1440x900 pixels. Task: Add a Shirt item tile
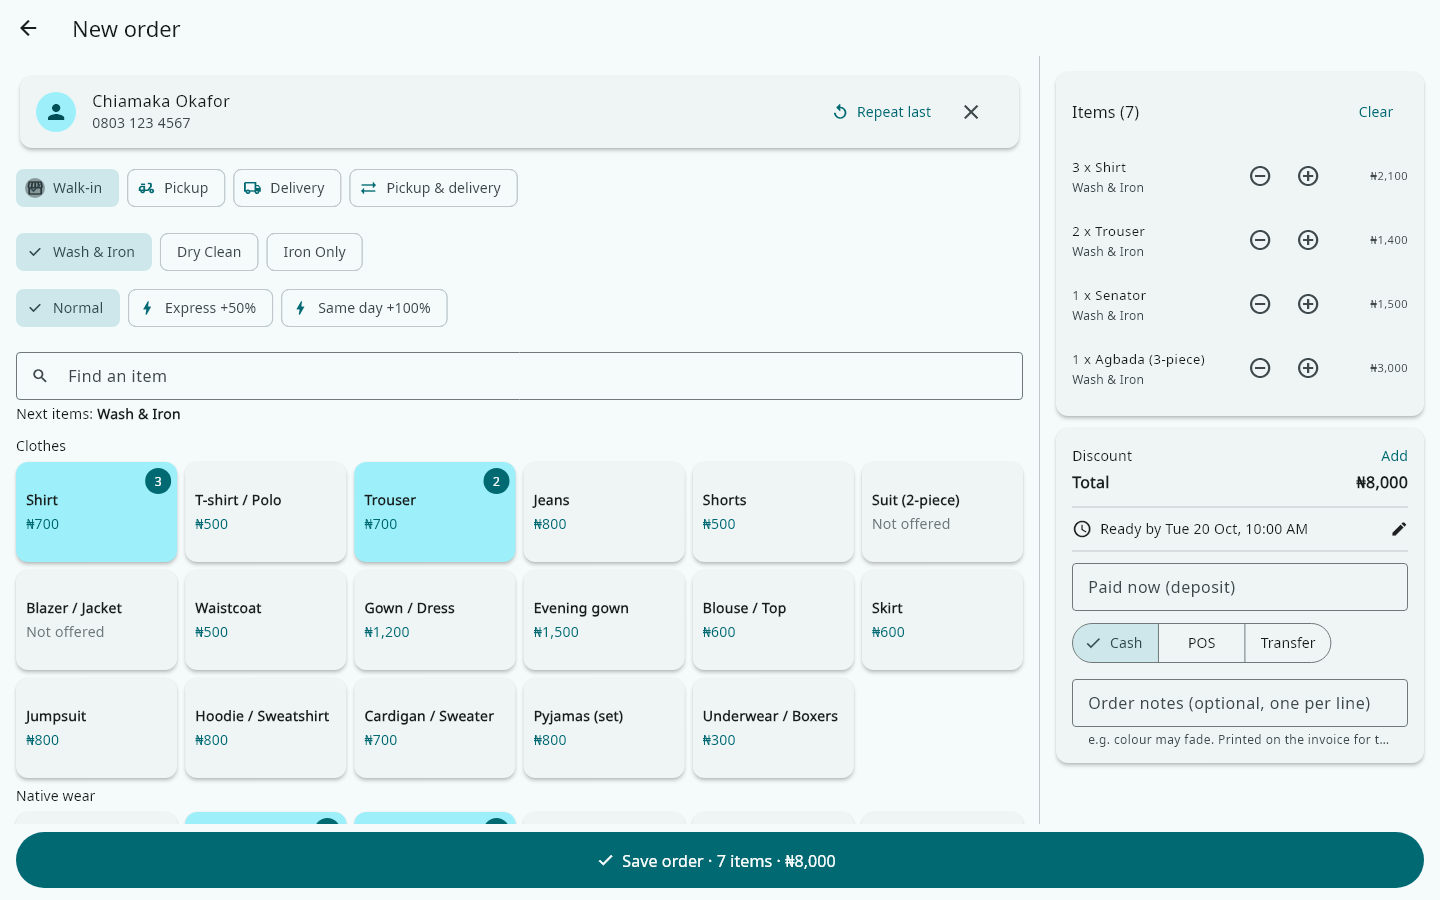pos(97,512)
